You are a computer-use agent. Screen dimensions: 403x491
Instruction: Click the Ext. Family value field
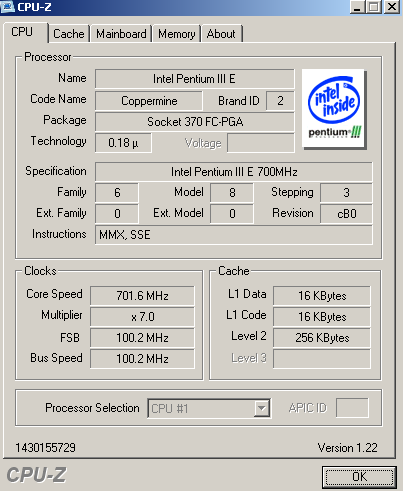[x=117, y=213]
